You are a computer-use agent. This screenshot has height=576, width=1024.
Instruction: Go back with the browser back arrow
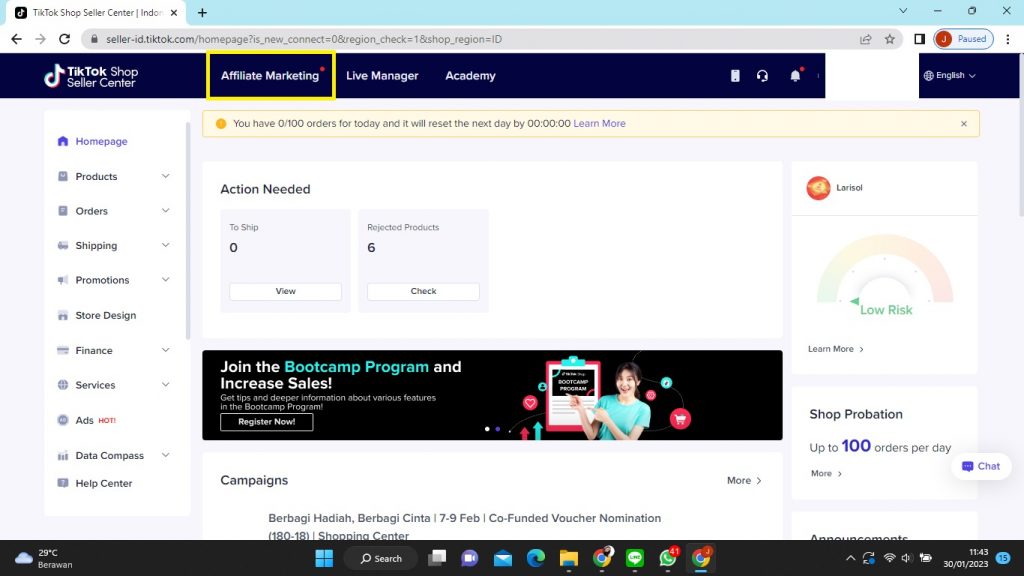tap(16, 39)
